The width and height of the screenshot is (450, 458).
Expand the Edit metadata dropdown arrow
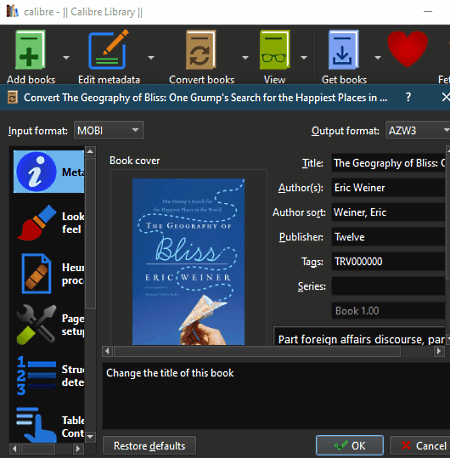[x=151, y=58]
